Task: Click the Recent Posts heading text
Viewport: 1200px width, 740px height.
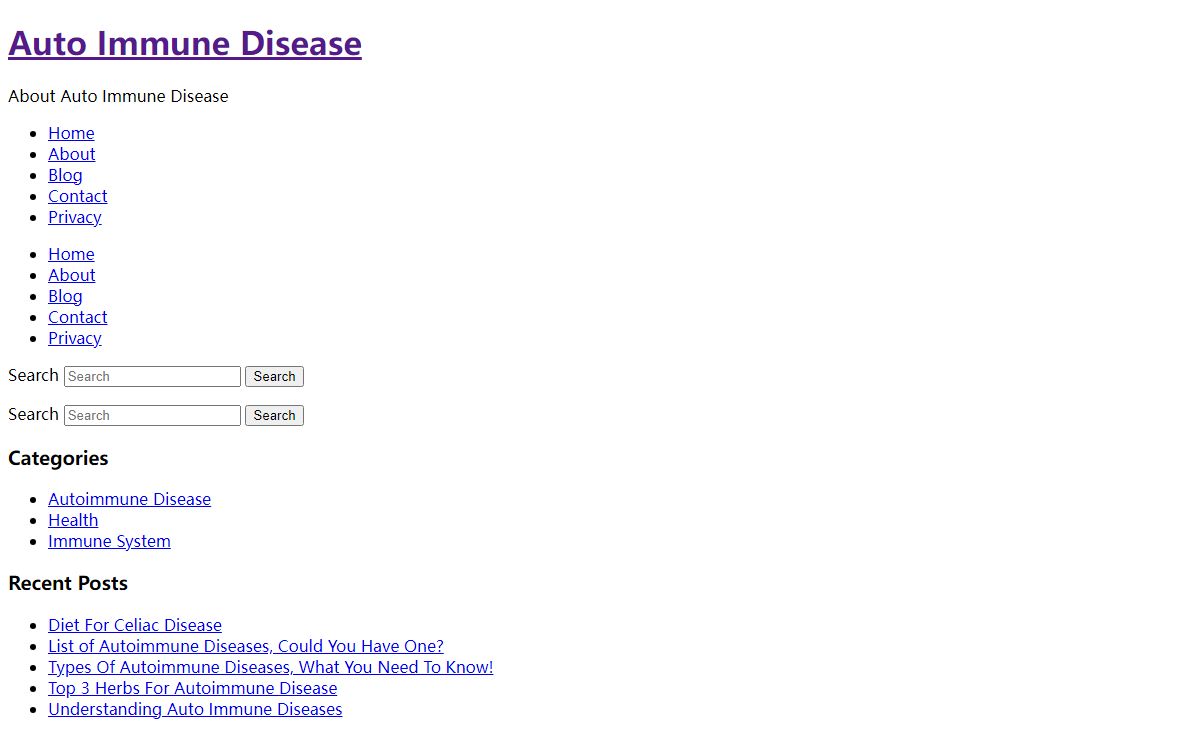Action: click(68, 583)
